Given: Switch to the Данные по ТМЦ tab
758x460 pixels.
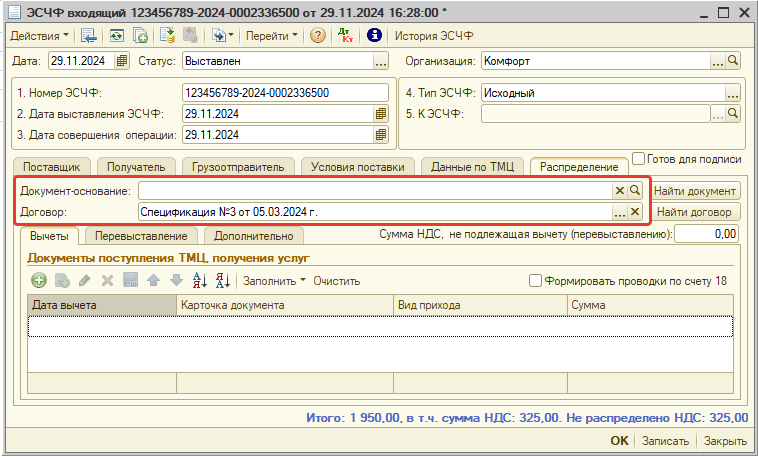Looking at the screenshot, I should click(x=472, y=167).
